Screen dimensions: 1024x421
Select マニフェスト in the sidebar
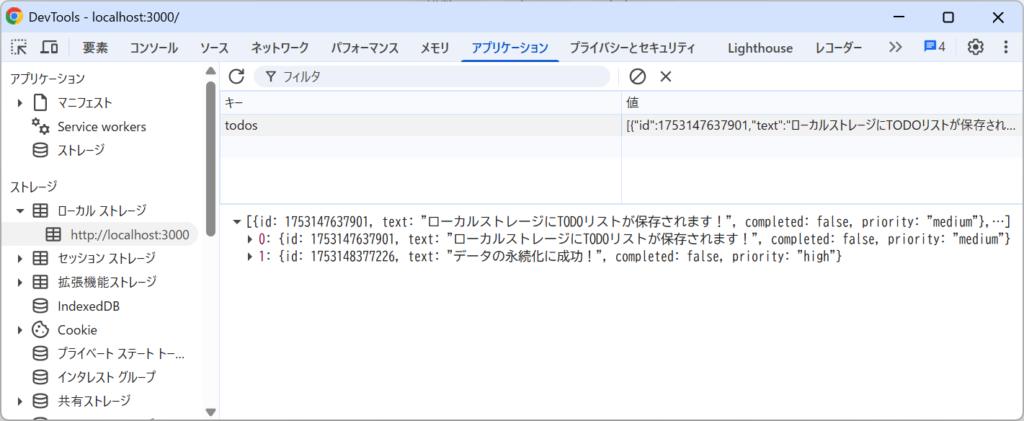[x=84, y=102]
